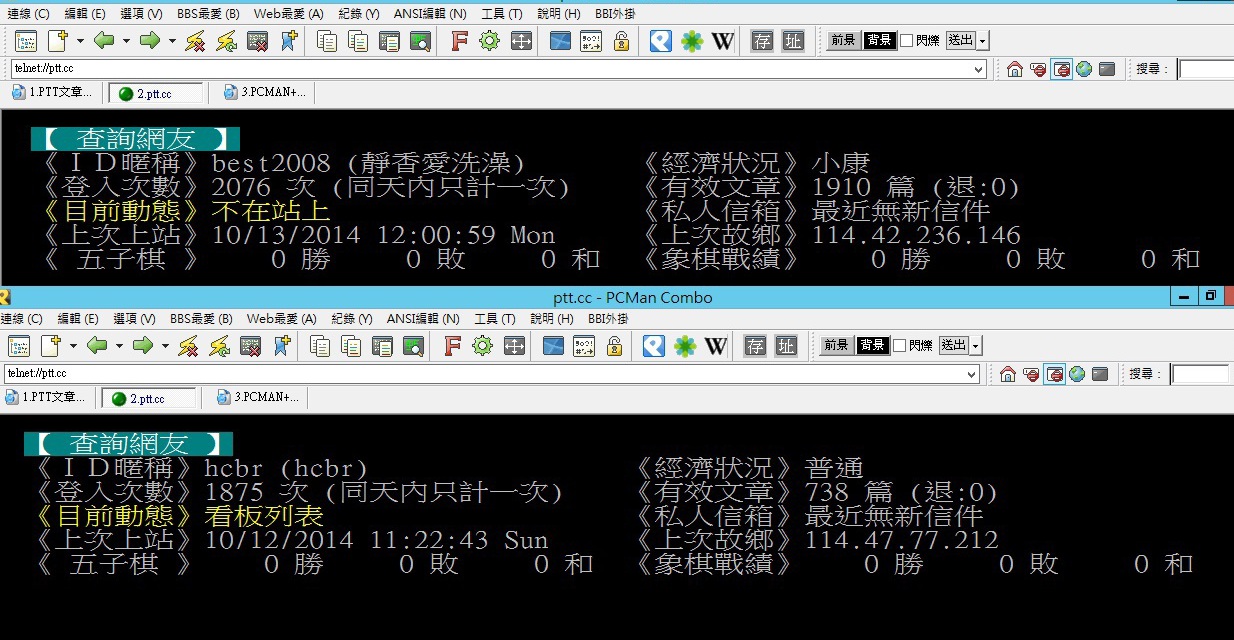This screenshot has height=640, width=1234.
Task: Click the green gear settings icon in the upper toolbar
Action: click(489, 41)
